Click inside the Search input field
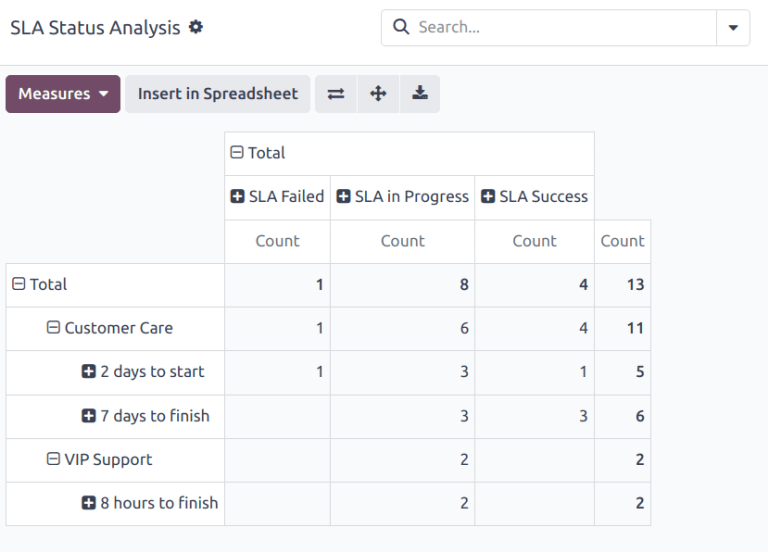This screenshot has height=552, width=768. point(560,28)
